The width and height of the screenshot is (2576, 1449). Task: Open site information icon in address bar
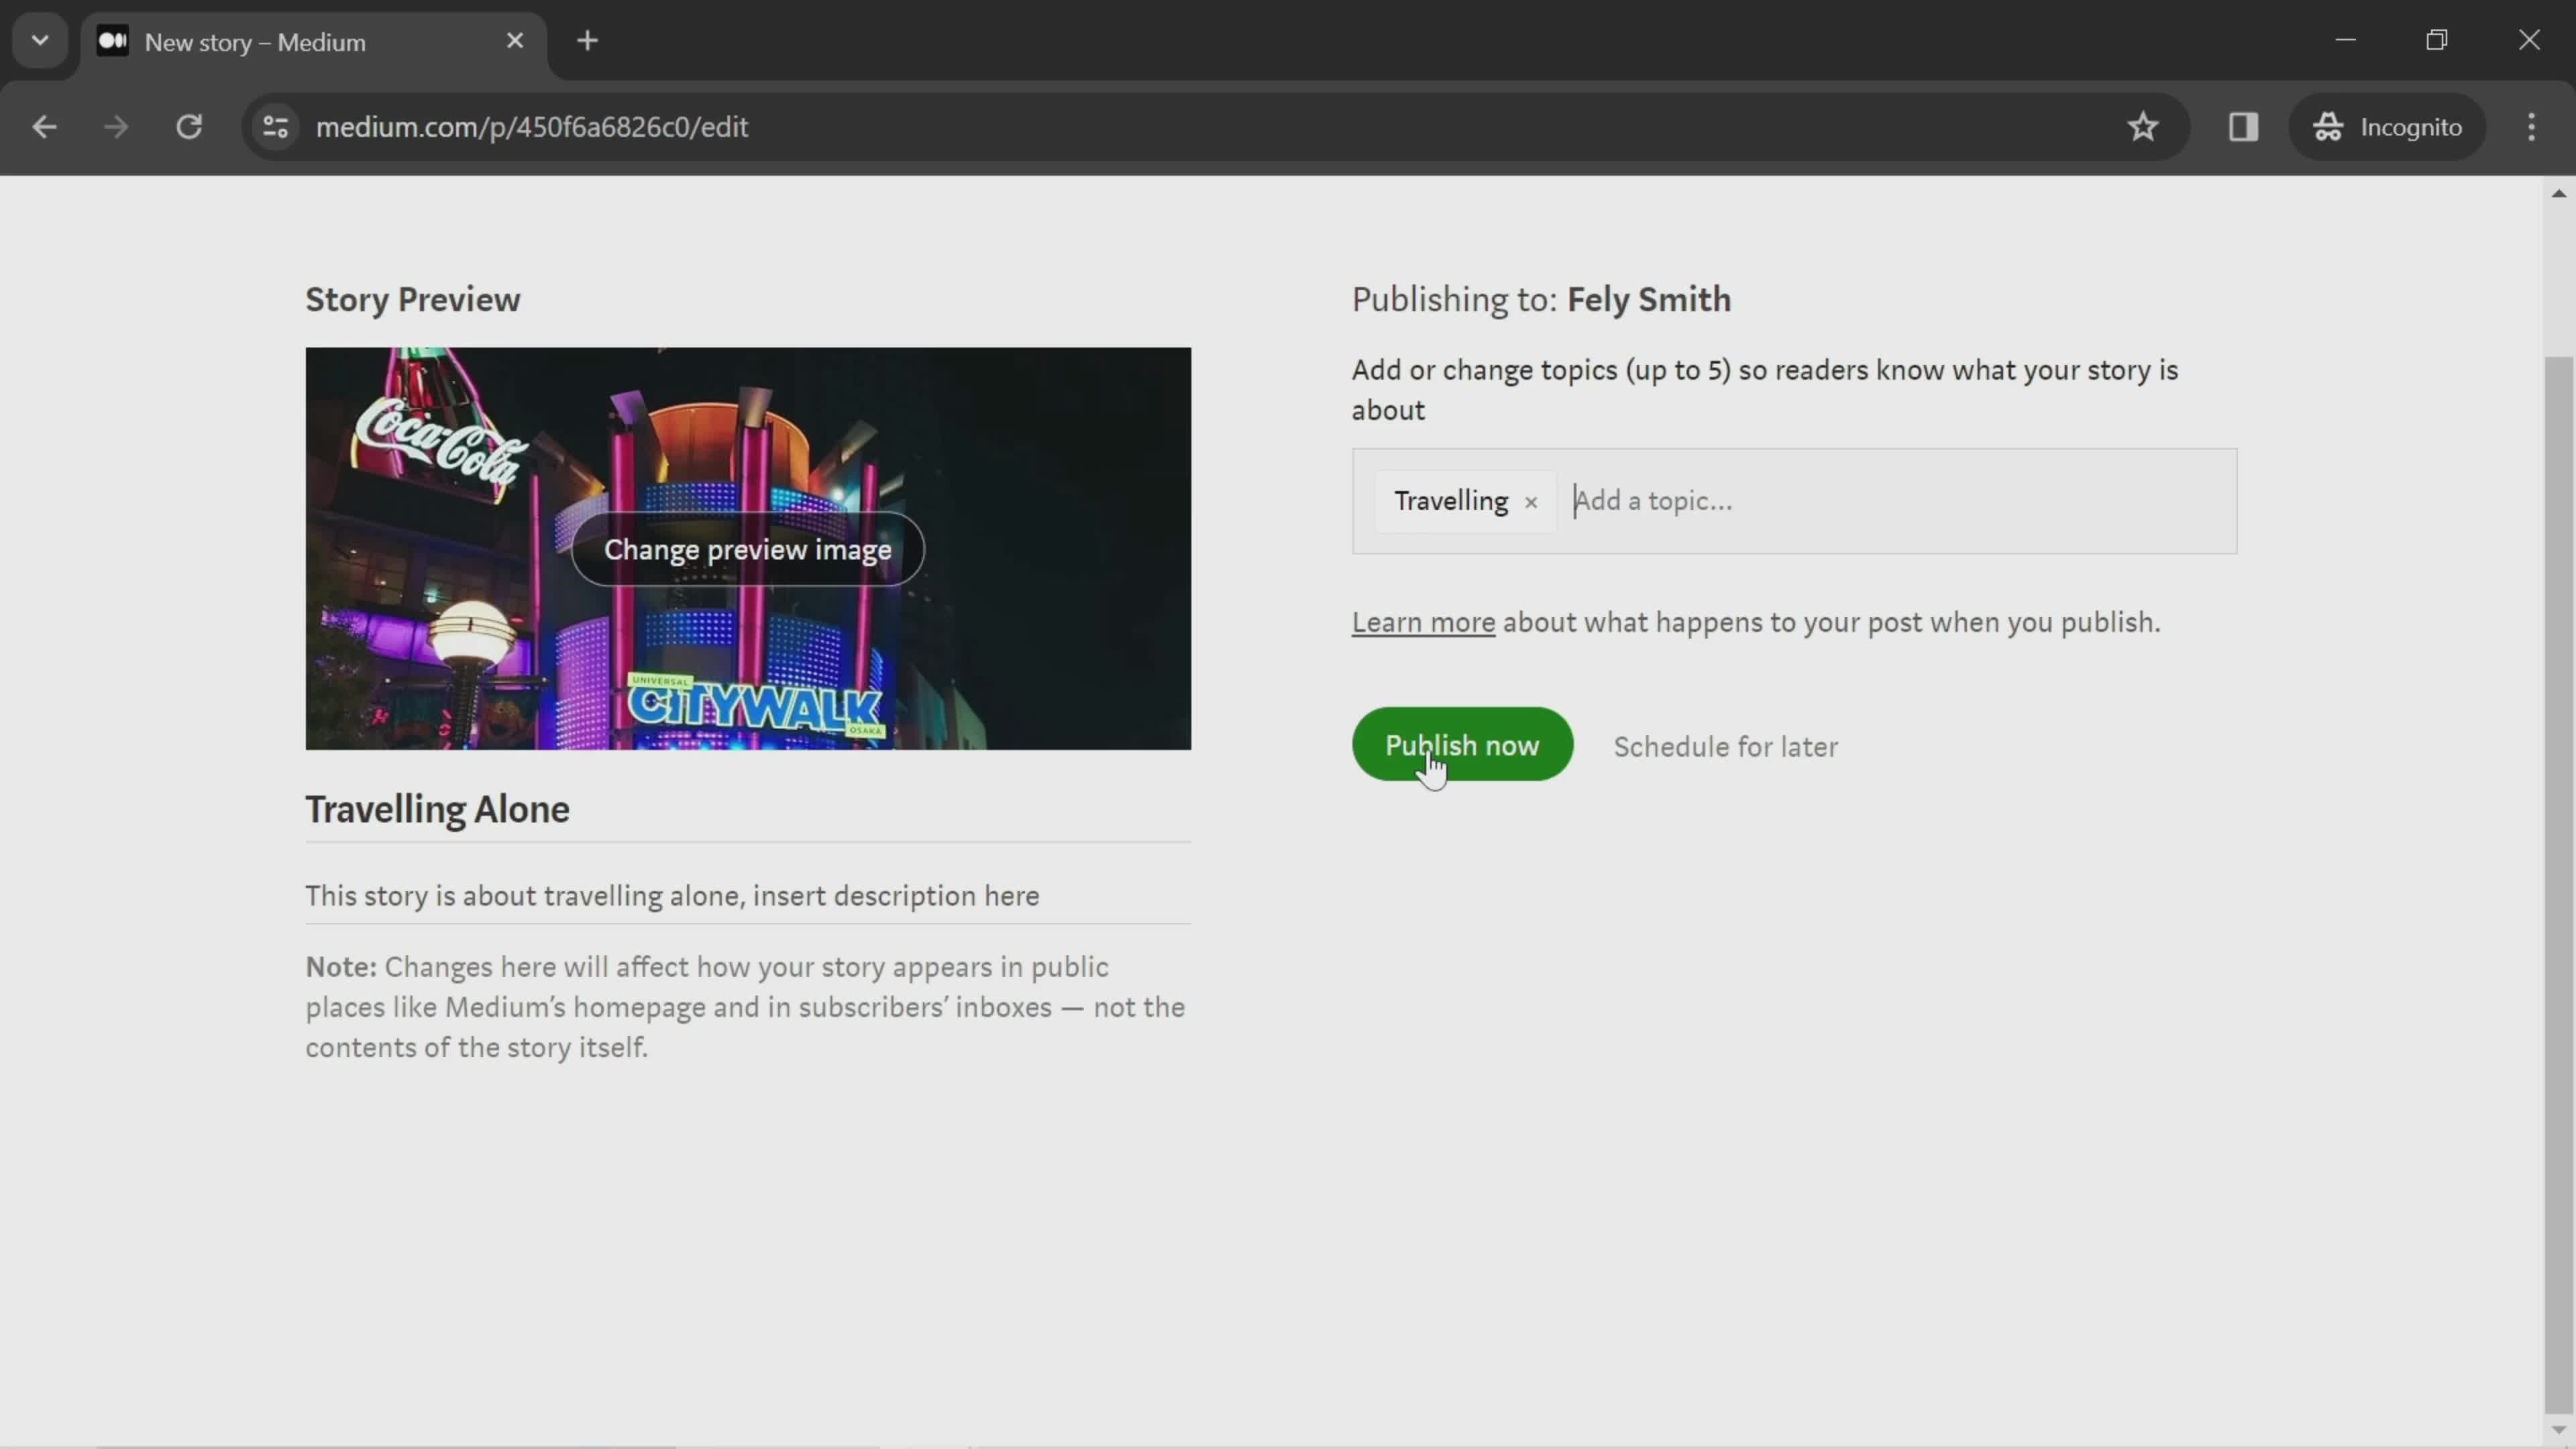[276, 127]
